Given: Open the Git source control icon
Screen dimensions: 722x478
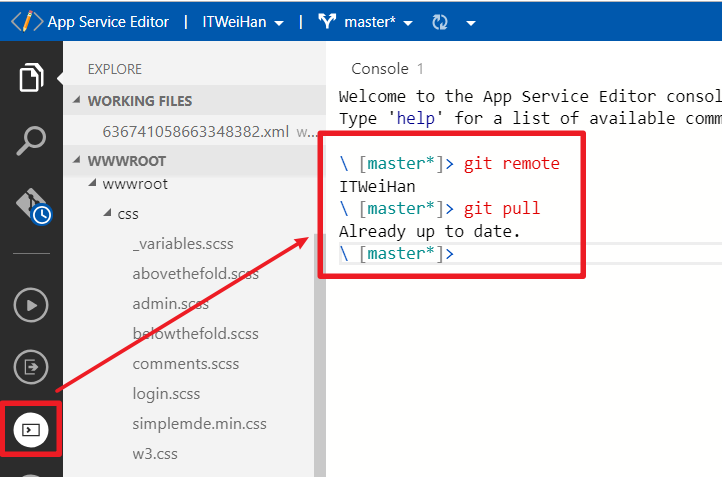Looking at the screenshot, I should (34, 206).
